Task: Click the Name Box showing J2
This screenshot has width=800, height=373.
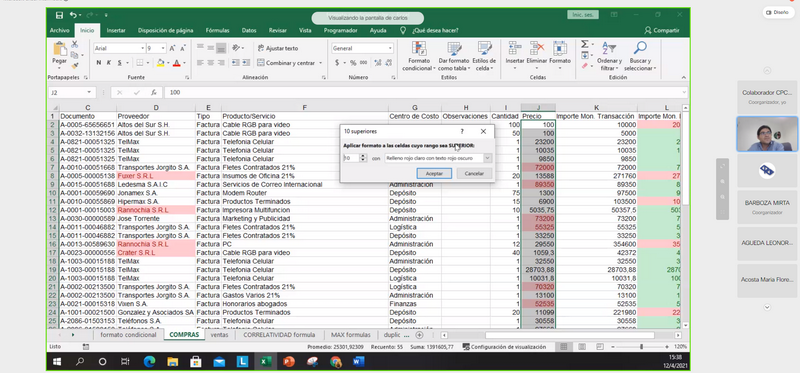Action: point(71,92)
